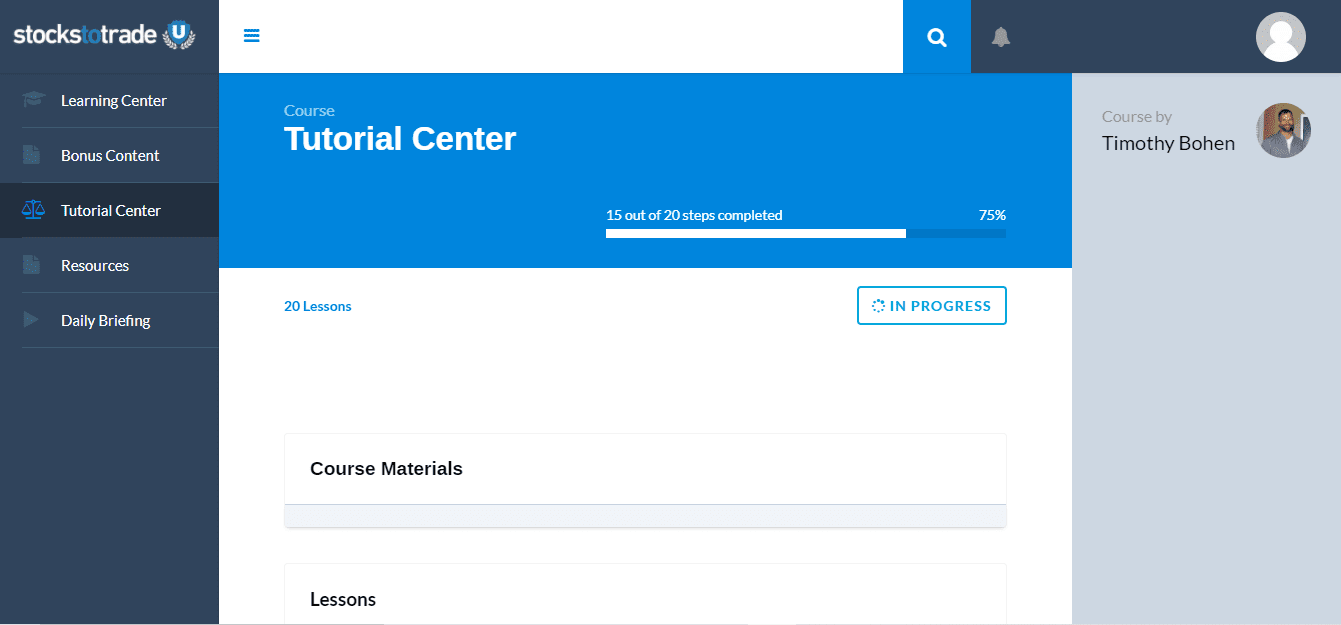Viewport: 1341px width, 625px height.
Task: Open Bonus Content in sidebar
Action: [109, 155]
